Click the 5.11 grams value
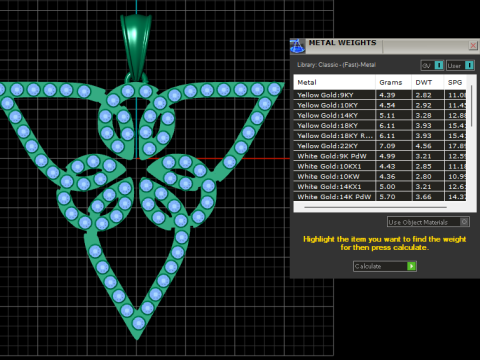This screenshot has height=360, width=480. [387, 115]
